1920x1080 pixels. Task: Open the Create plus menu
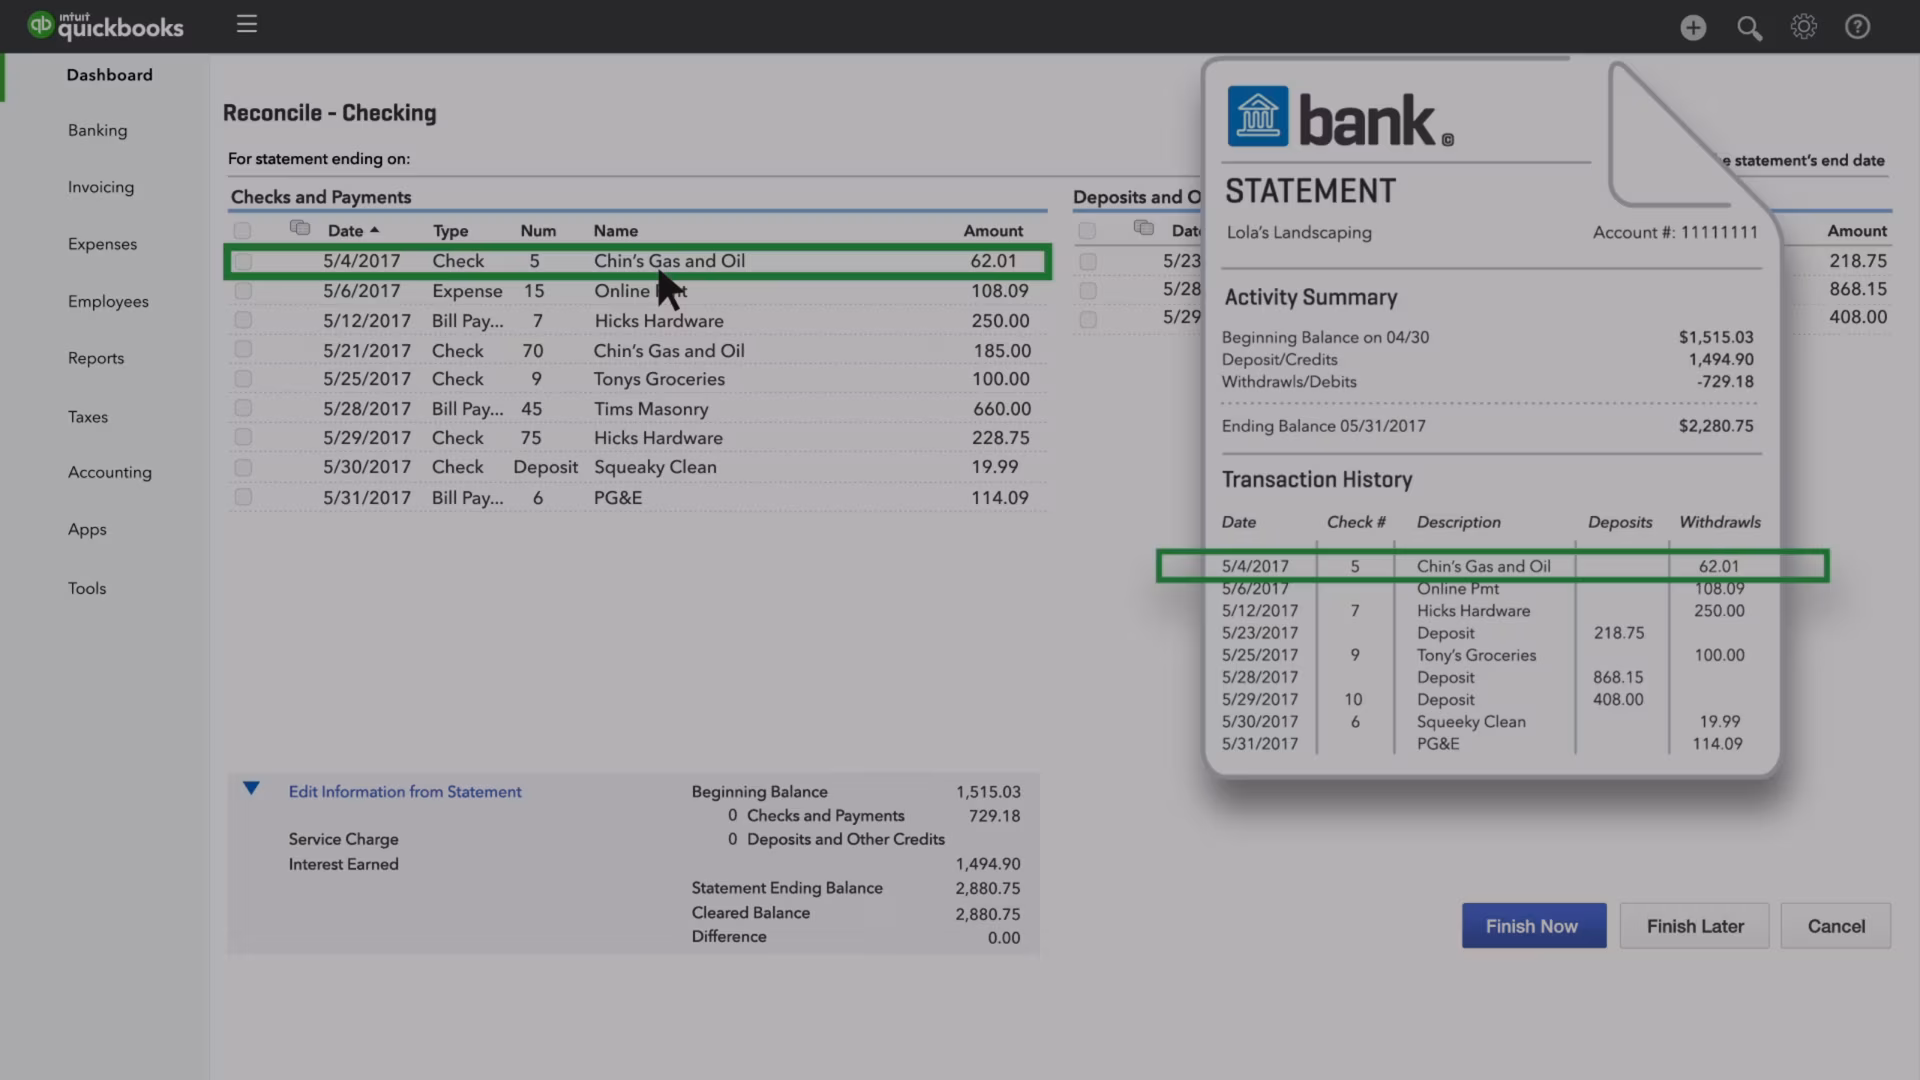1693,27
